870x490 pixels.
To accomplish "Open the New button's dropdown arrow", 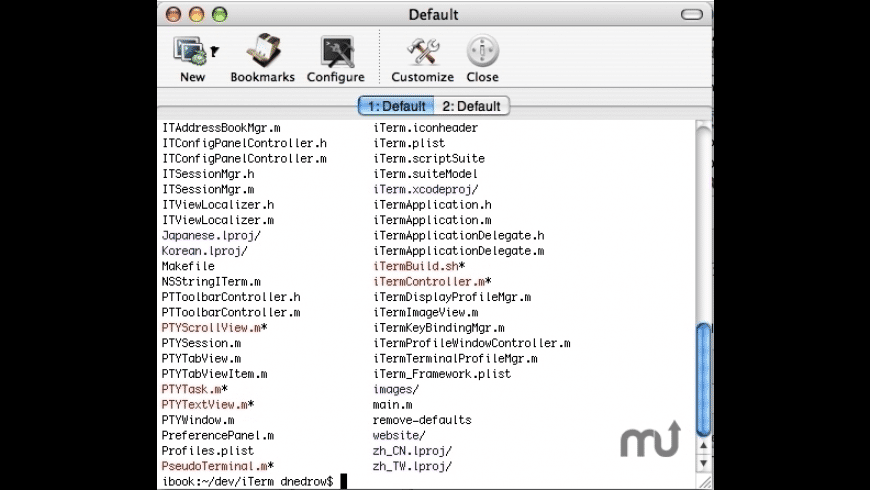I will point(215,52).
